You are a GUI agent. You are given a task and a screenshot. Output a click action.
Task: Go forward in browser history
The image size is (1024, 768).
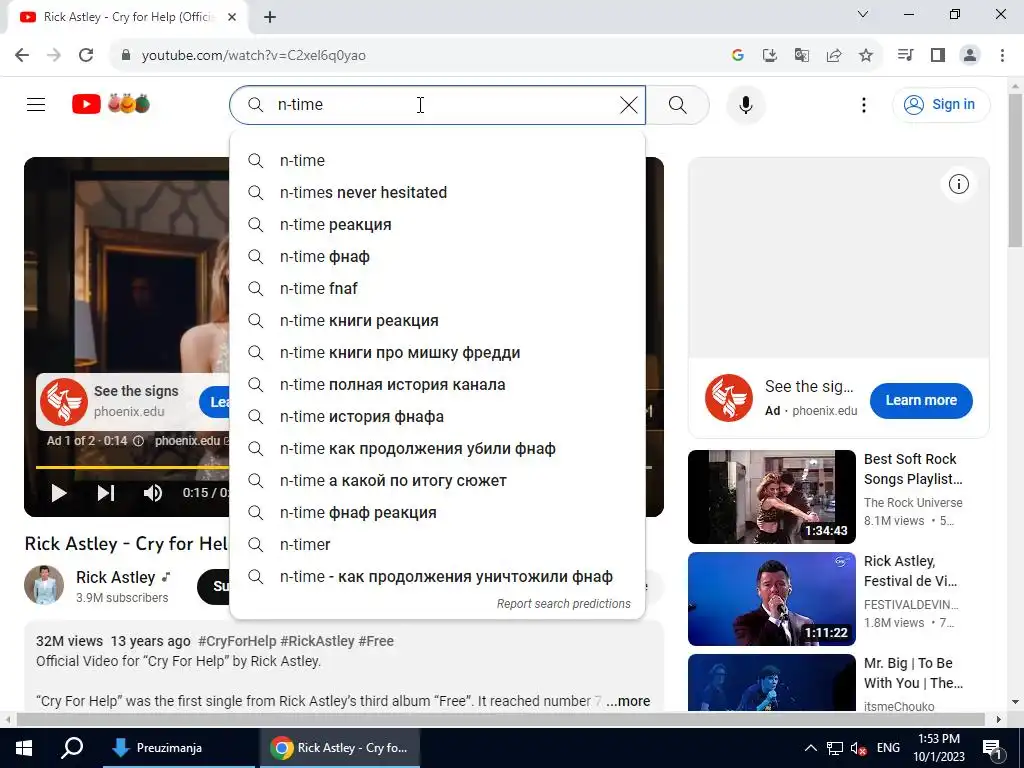tap(54, 55)
